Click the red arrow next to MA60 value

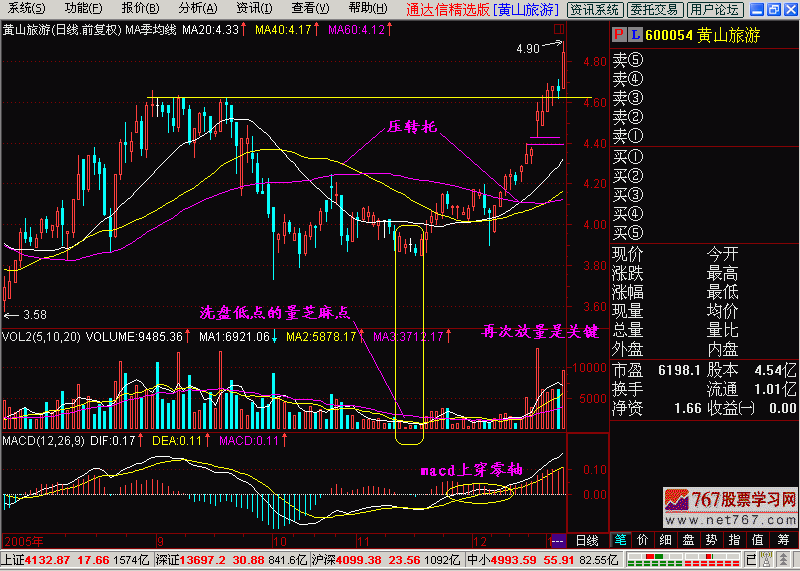(389, 29)
